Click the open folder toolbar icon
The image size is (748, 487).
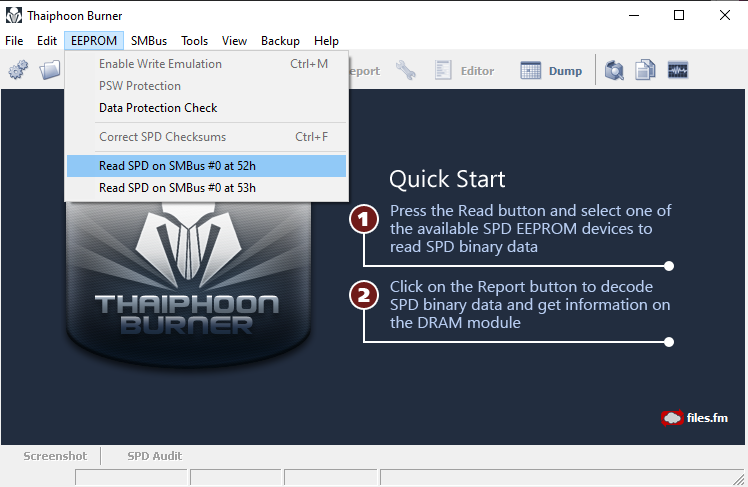tap(50, 71)
